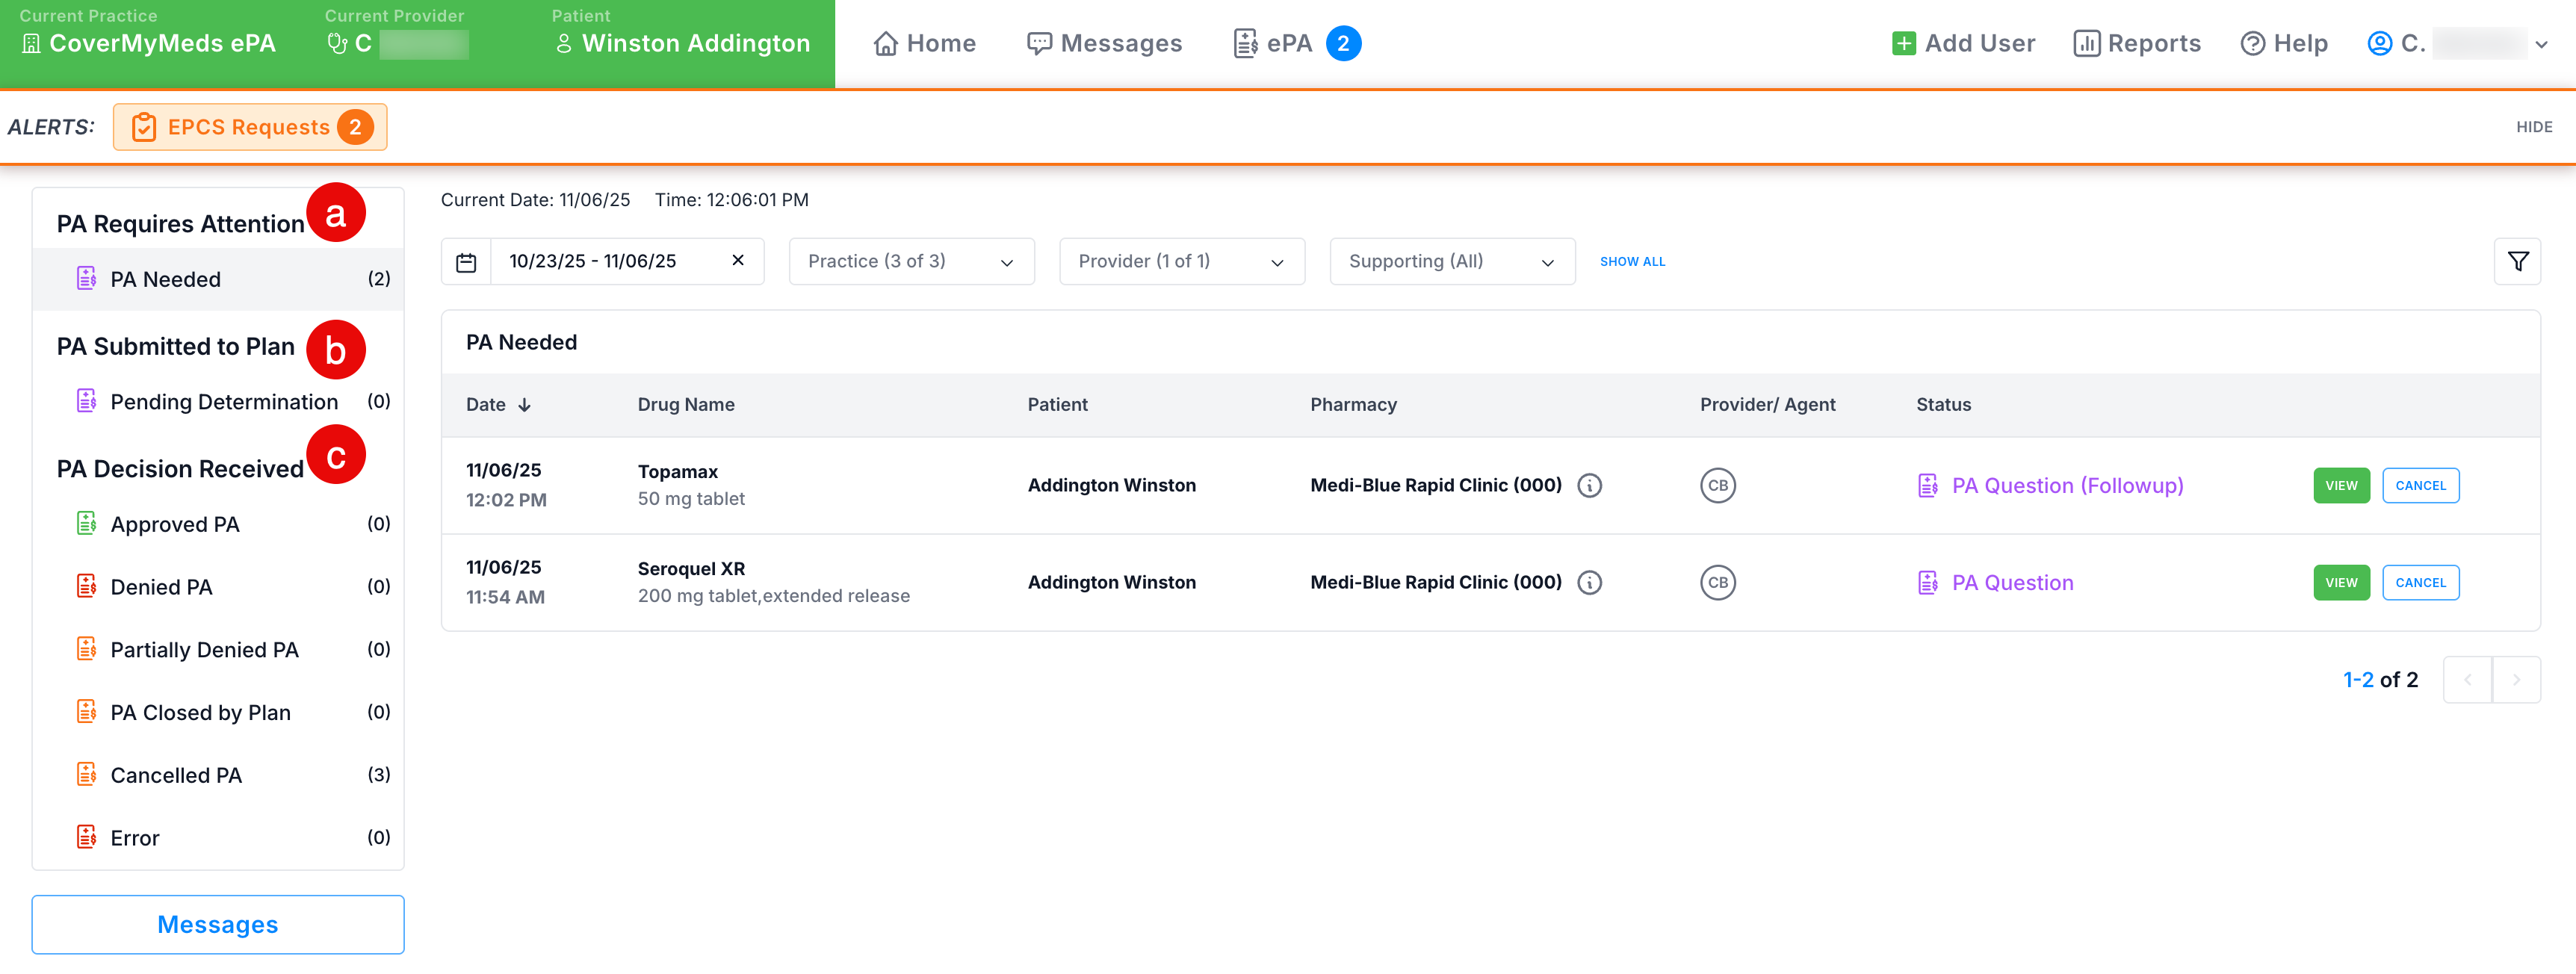Open the user account menu chevron
This screenshot has width=2576, height=974.
[x=2541, y=44]
